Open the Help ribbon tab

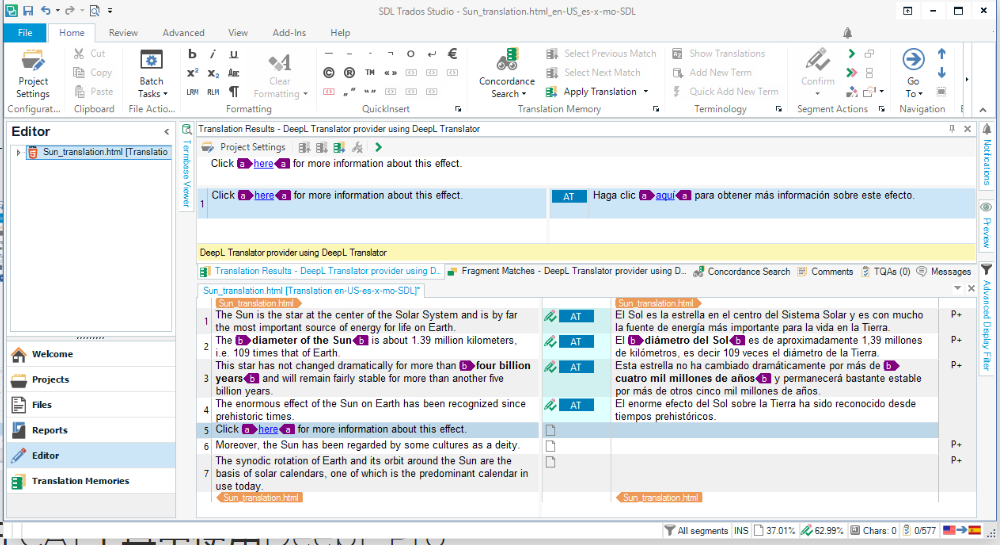[x=340, y=33]
